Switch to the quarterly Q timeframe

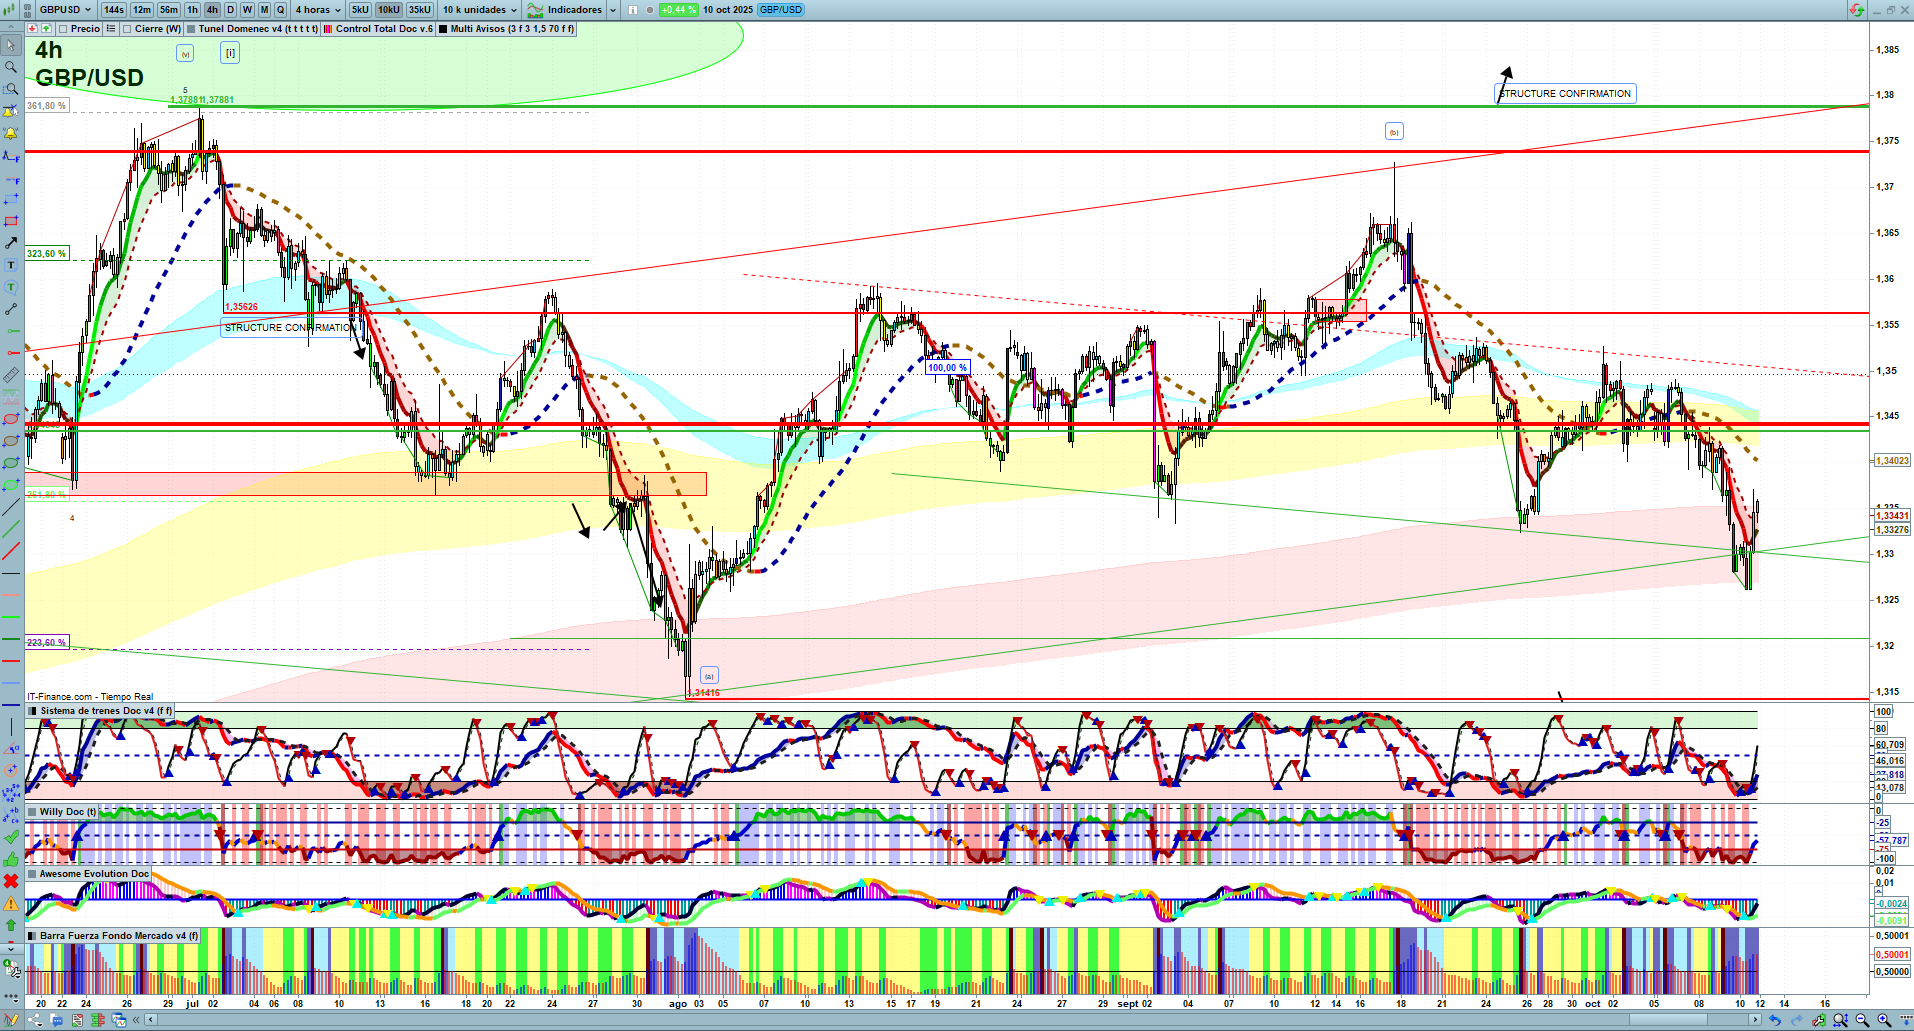point(281,10)
